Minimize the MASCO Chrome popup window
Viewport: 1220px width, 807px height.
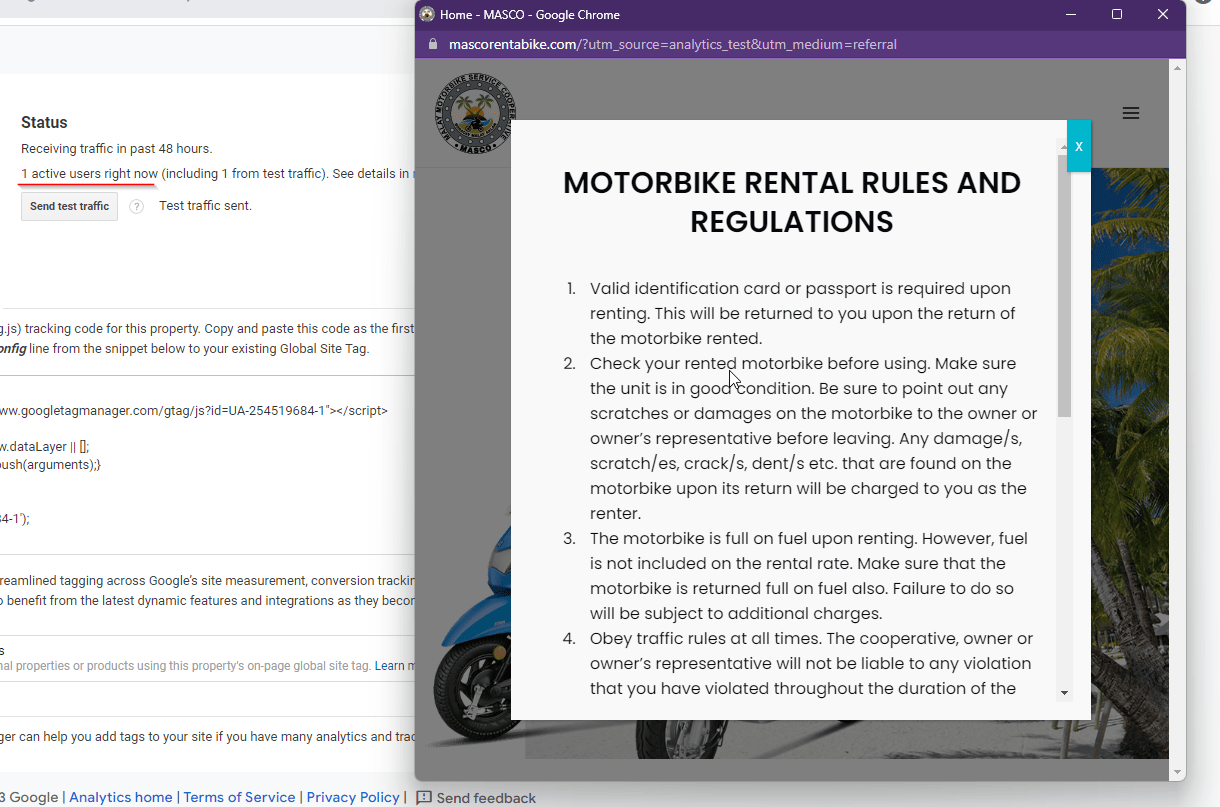[1071, 15]
